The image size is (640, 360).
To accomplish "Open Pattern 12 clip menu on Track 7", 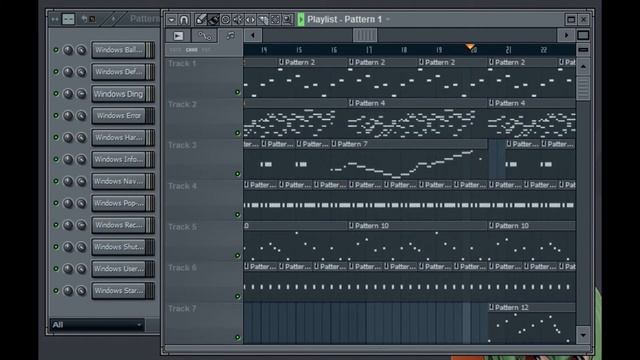I will (491, 307).
